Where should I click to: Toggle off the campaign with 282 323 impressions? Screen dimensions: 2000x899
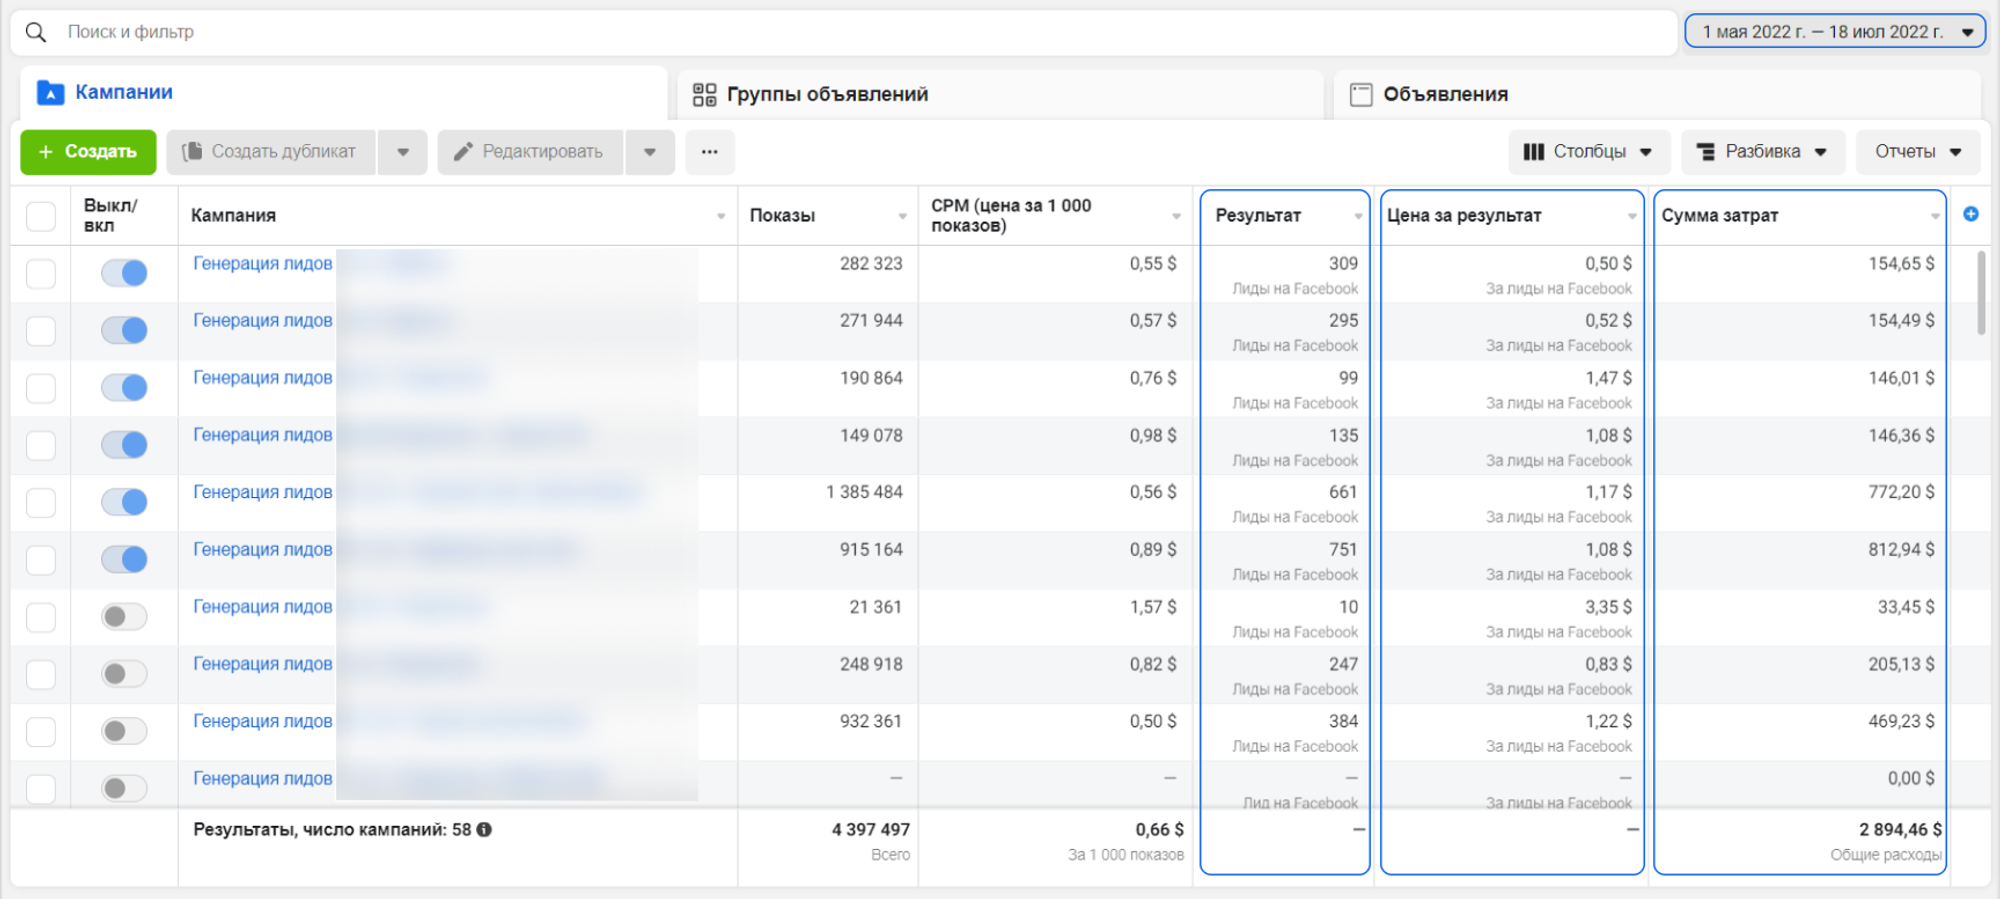(124, 273)
